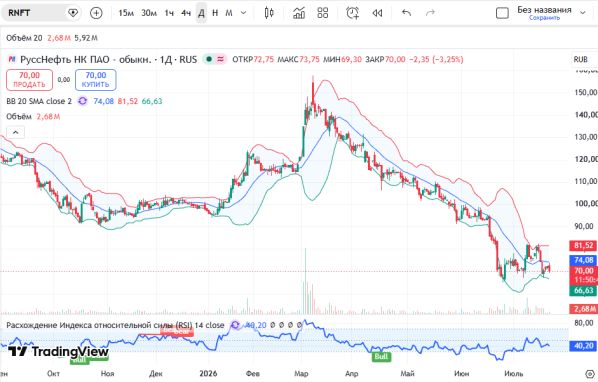This screenshot has width=598, height=382.
Task: Open the Indicators panel icon
Action: click(x=299, y=13)
